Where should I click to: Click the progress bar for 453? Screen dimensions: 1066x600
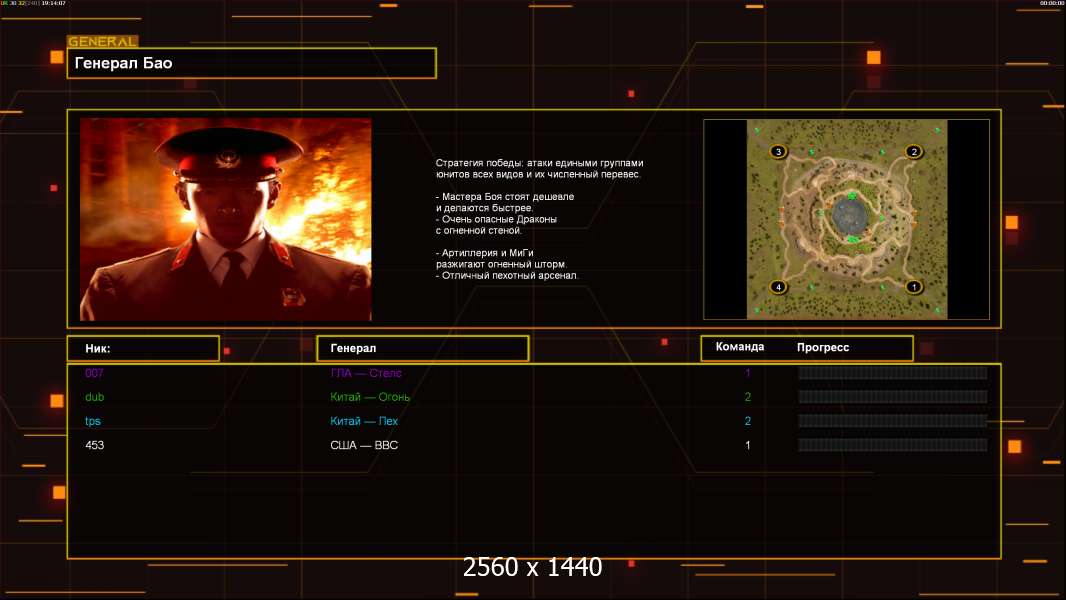[x=893, y=445]
